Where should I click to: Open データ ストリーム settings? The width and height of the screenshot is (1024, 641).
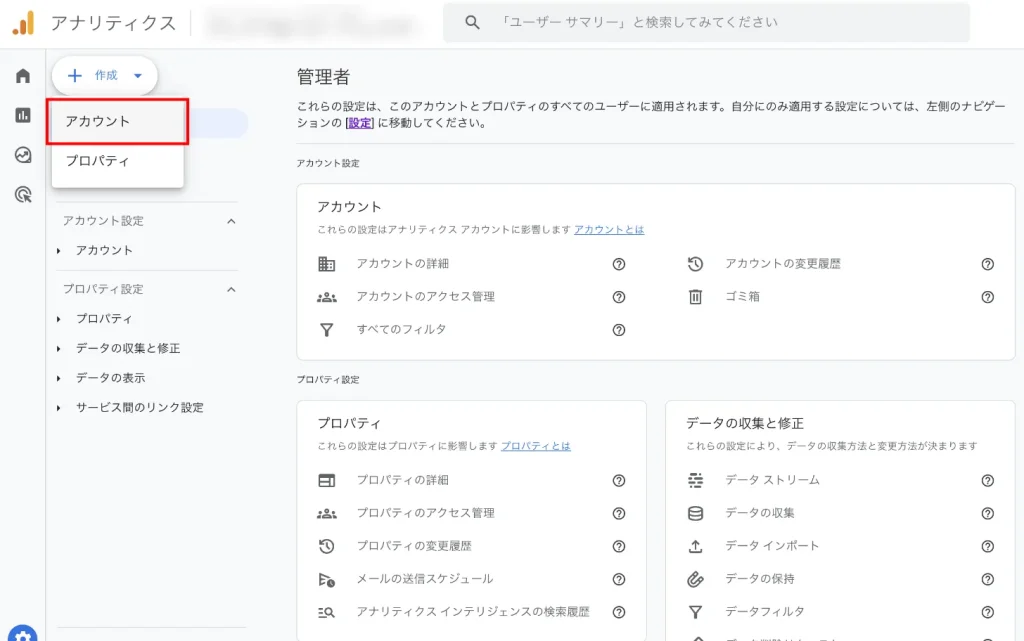click(773, 480)
